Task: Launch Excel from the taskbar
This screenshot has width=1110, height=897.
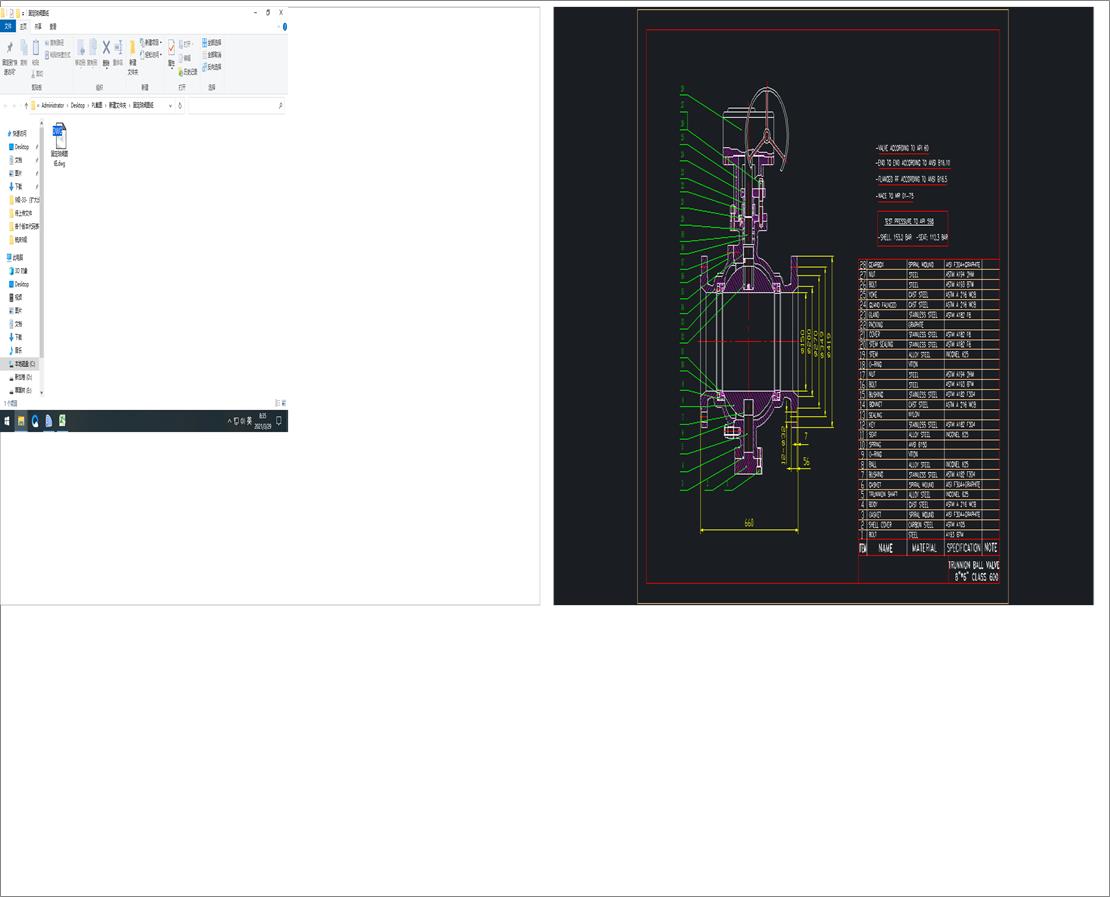Action: (x=61, y=420)
